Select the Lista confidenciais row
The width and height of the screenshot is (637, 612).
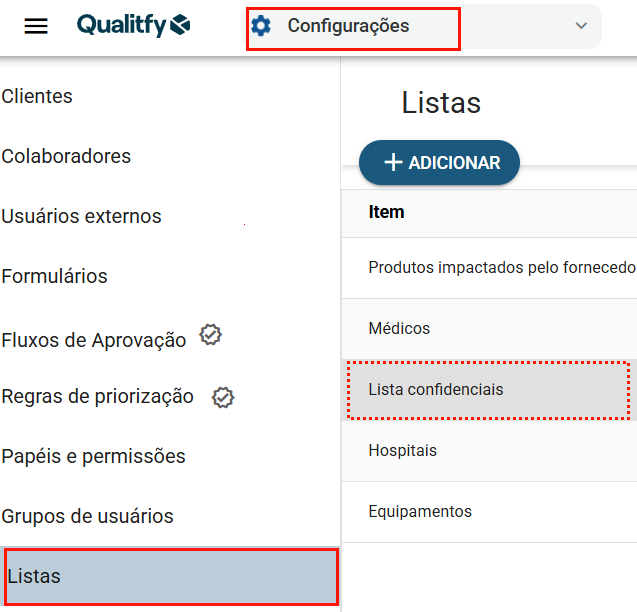(x=436, y=389)
